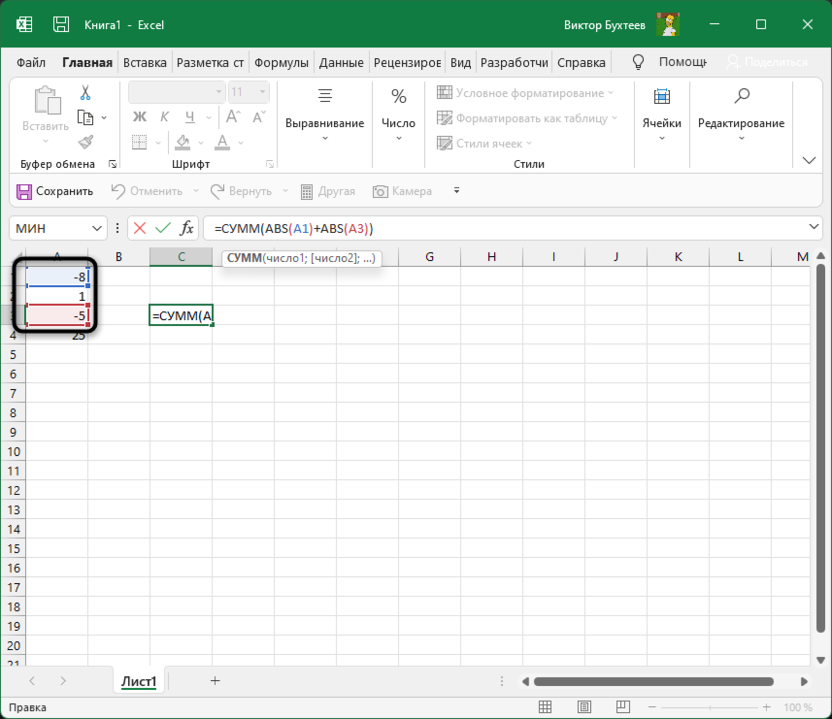Confirm formula with the Enter checkmark icon
Screen dimensions: 832x719
tap(162, 228)
